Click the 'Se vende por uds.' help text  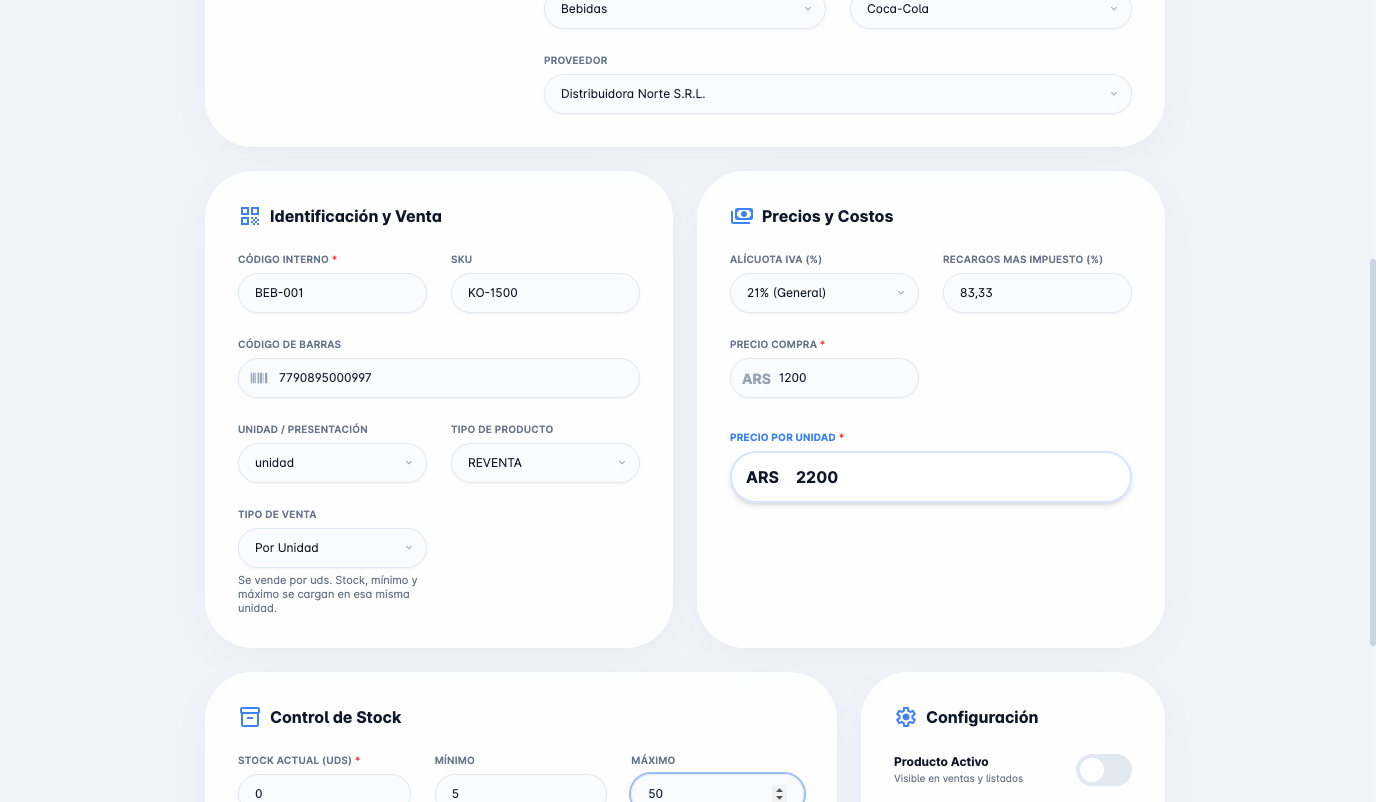[x=327, y=594]
